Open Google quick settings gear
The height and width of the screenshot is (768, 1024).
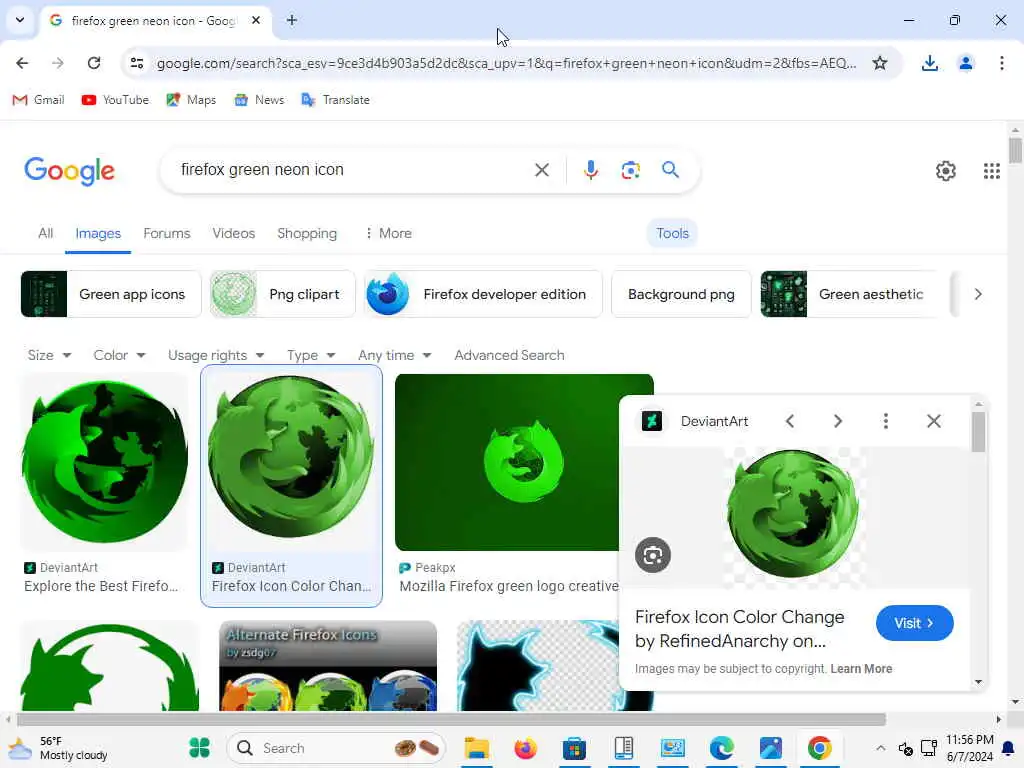(946, 171)
